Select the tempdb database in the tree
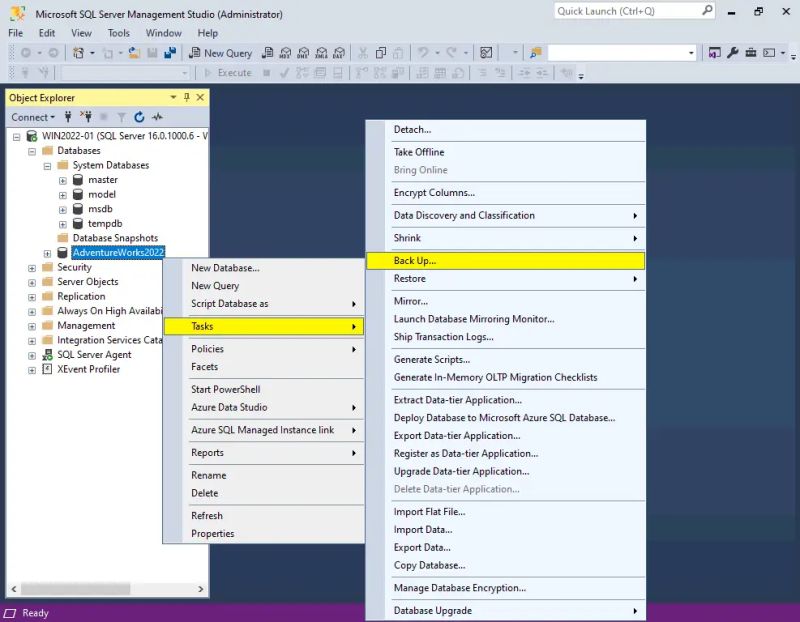The image size is (800, 622). [104, 223]
